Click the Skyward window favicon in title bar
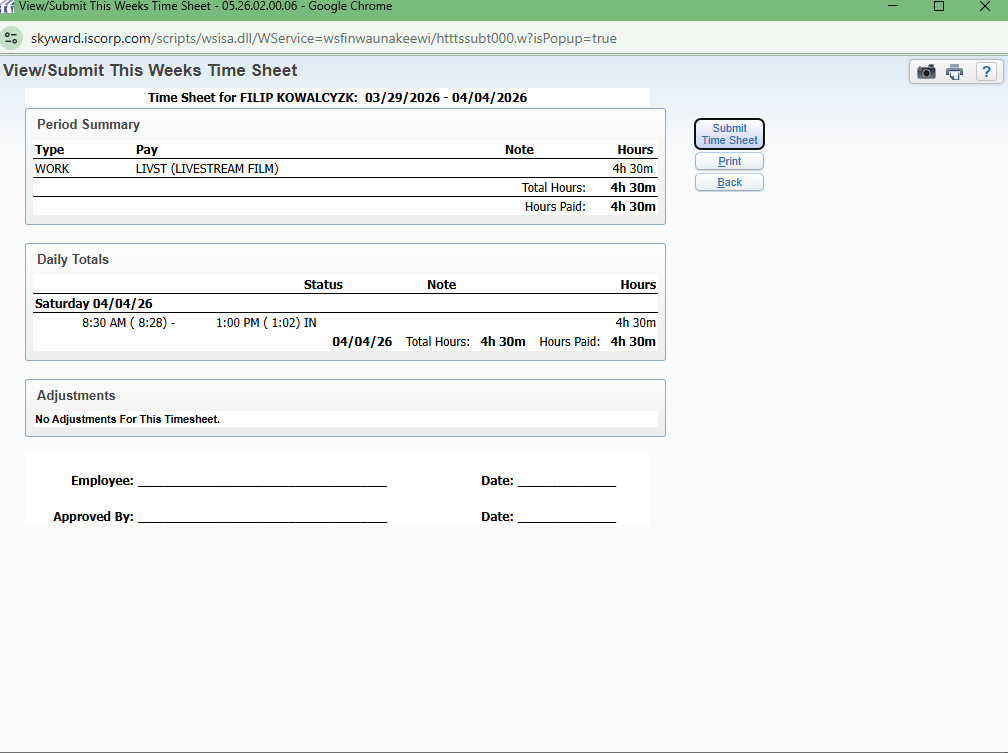This screenshot has width=1008, height=753. [6, 6]
